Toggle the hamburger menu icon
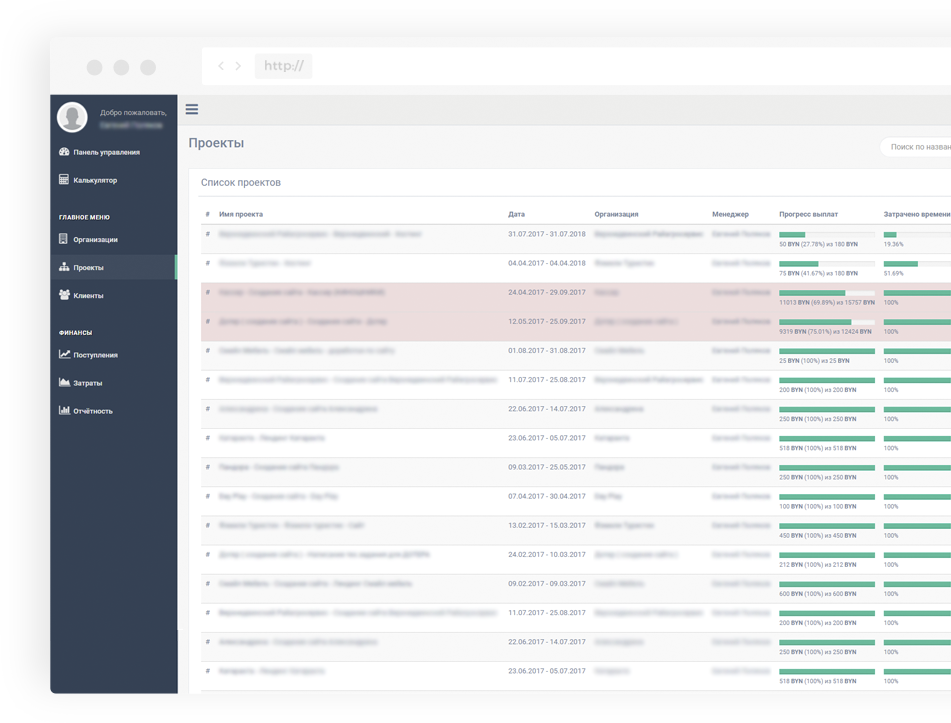 pyautogui.click(x=192, y=109)
